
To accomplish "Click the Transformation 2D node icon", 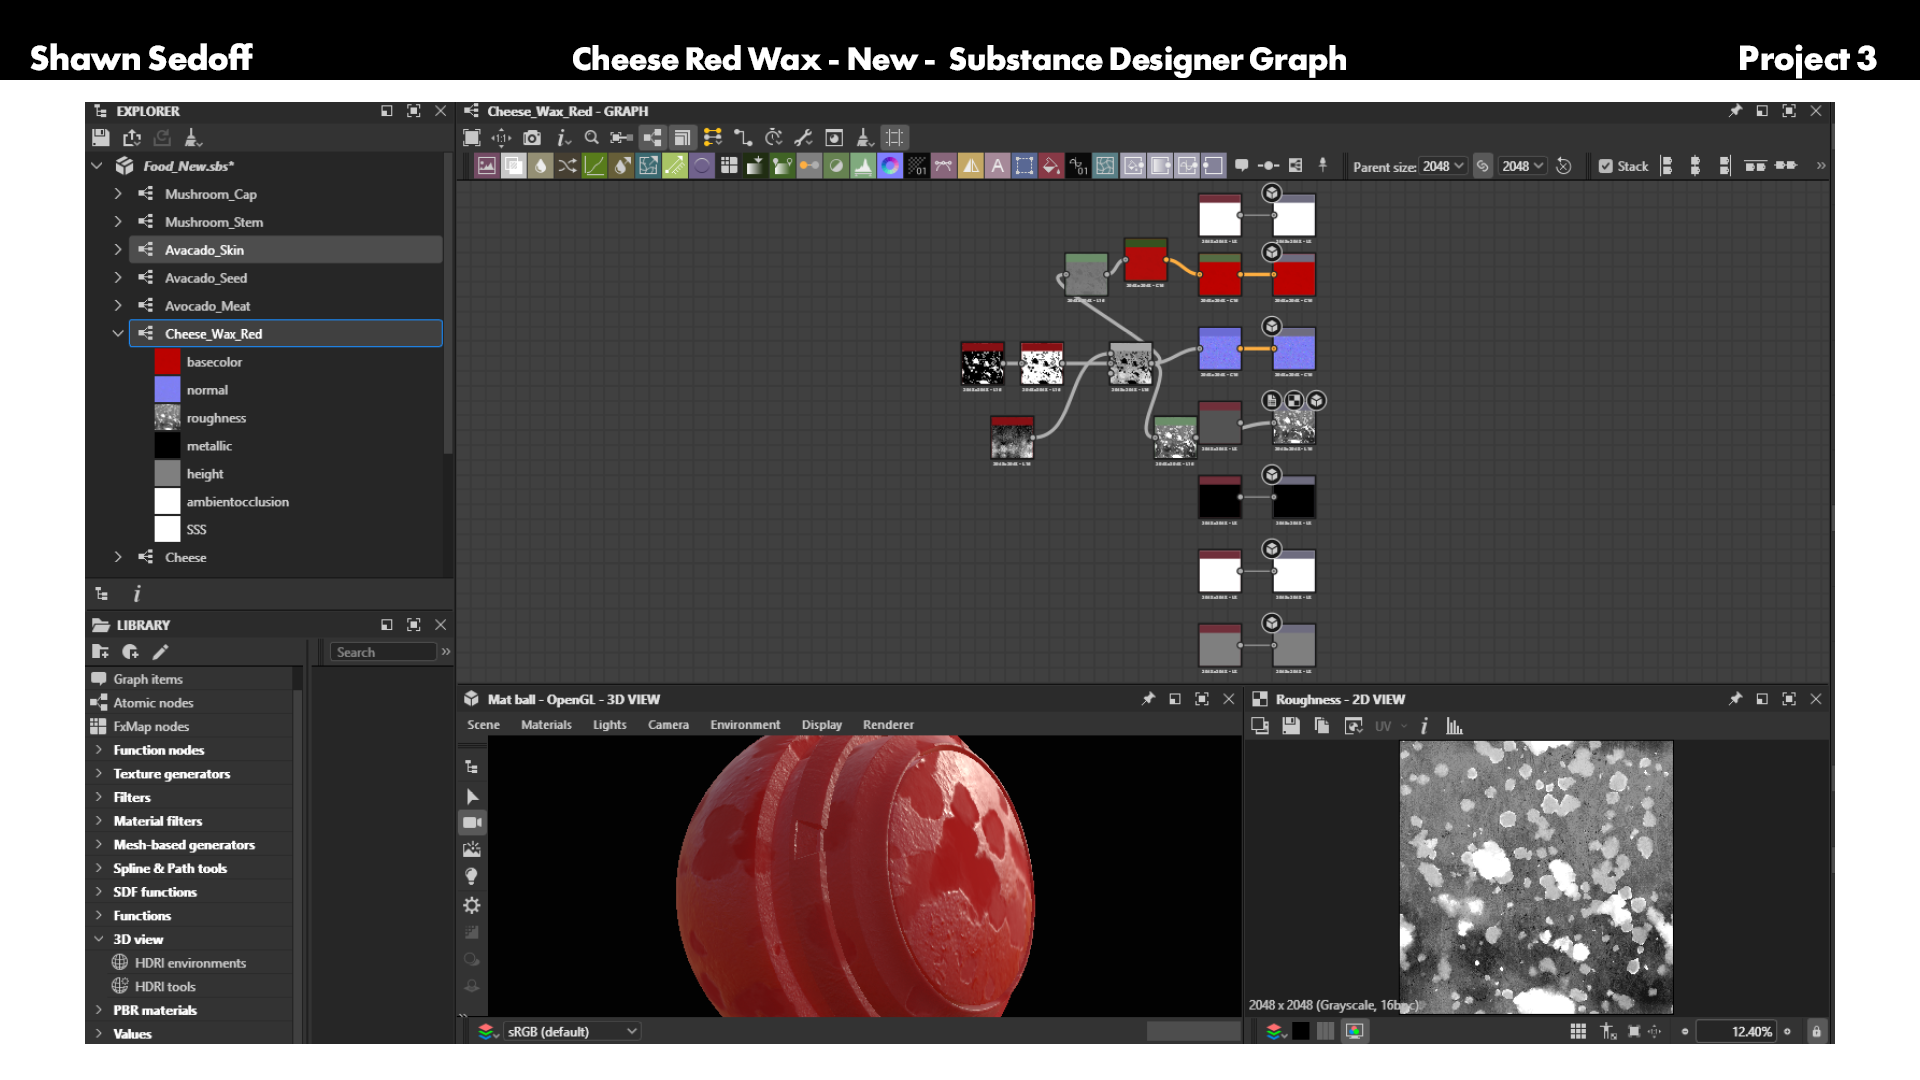I will tap(1024, 166).
